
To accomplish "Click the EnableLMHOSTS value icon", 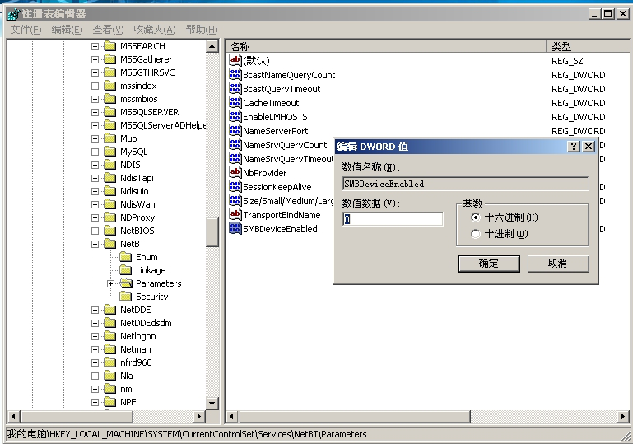I will point(235,116).
